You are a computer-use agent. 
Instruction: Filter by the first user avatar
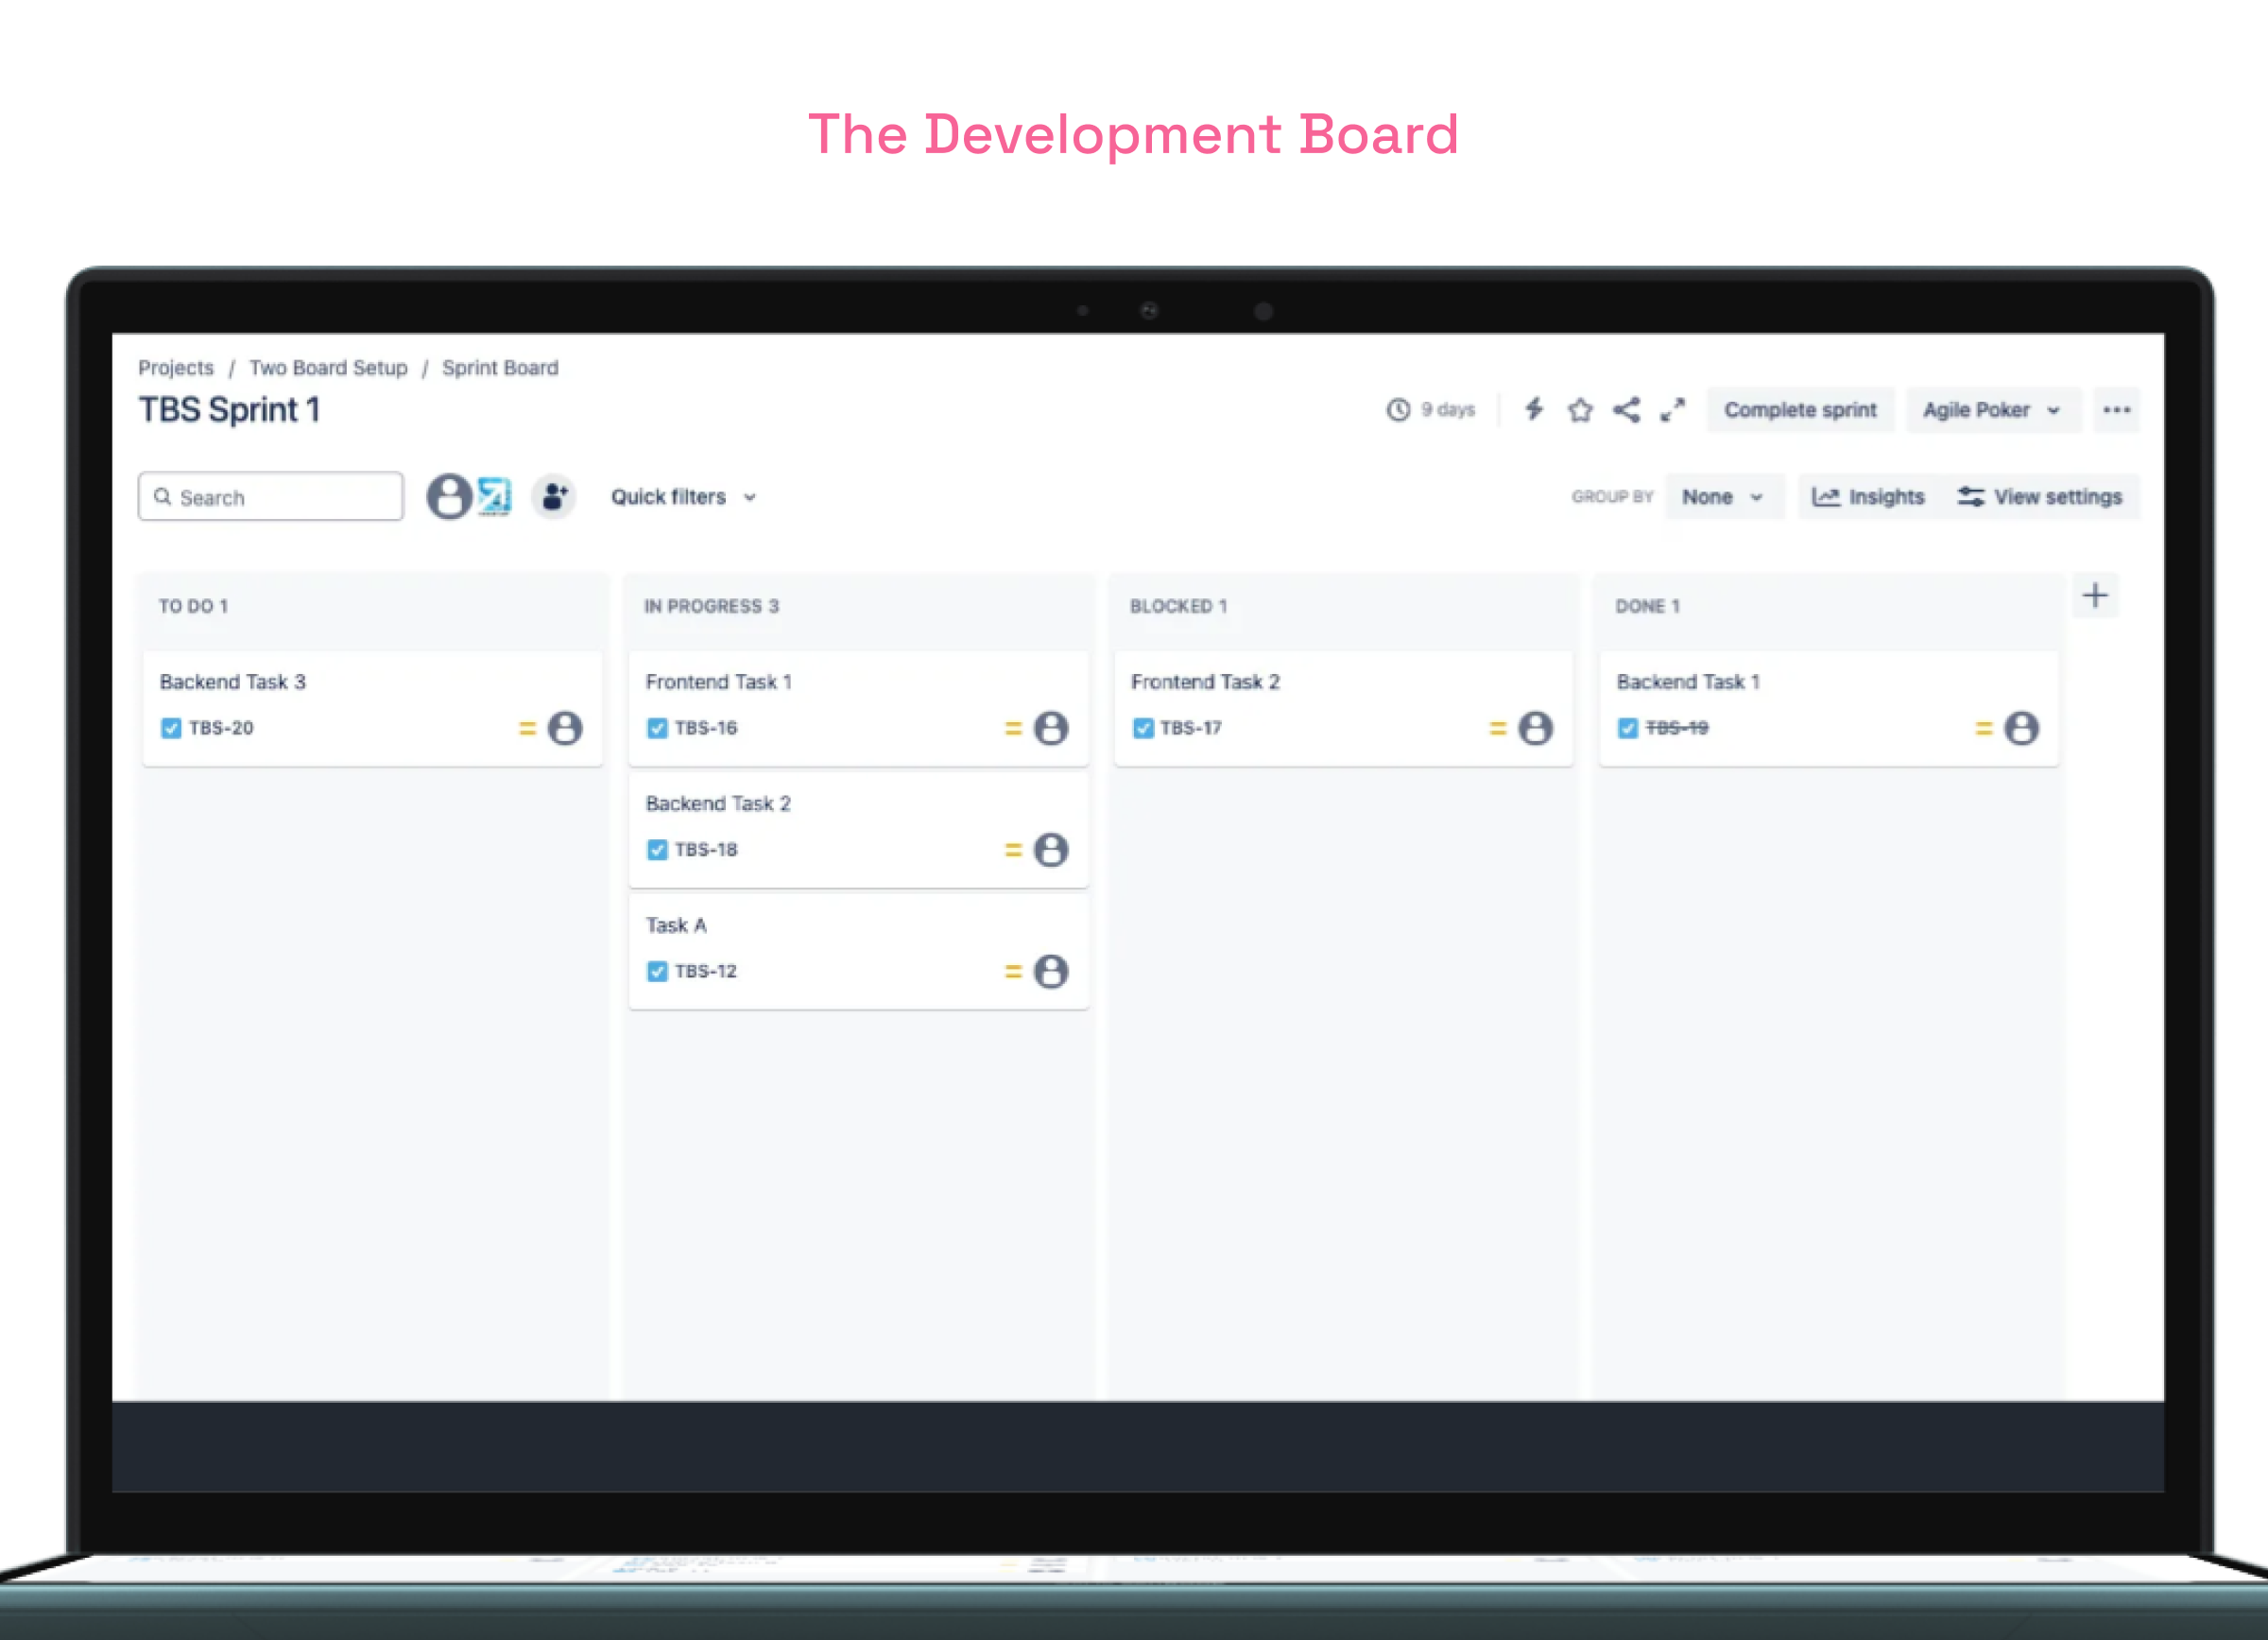[449, 496]
